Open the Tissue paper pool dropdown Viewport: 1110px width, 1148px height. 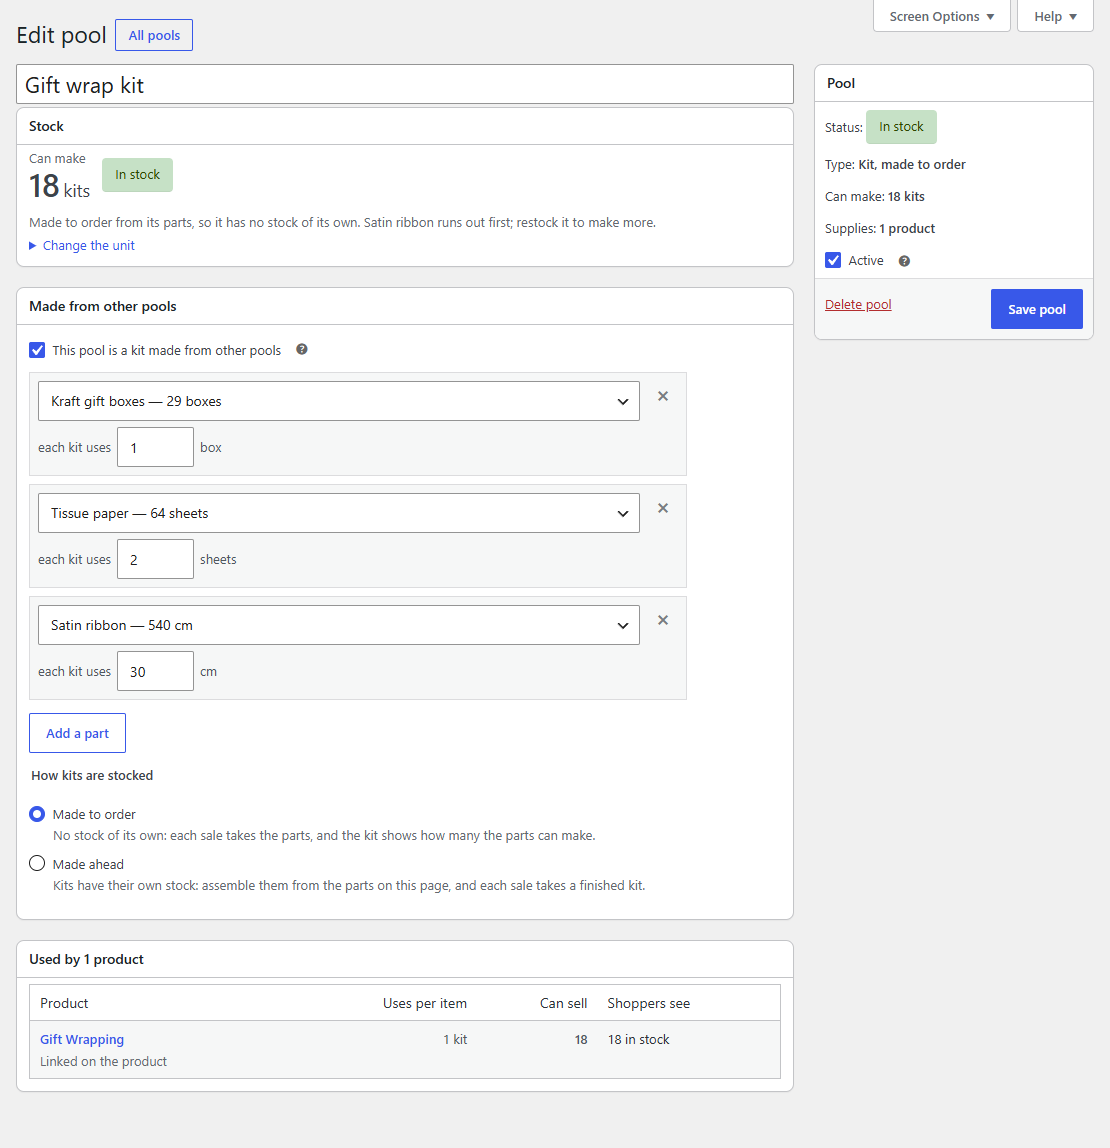[x=339, y=513]
